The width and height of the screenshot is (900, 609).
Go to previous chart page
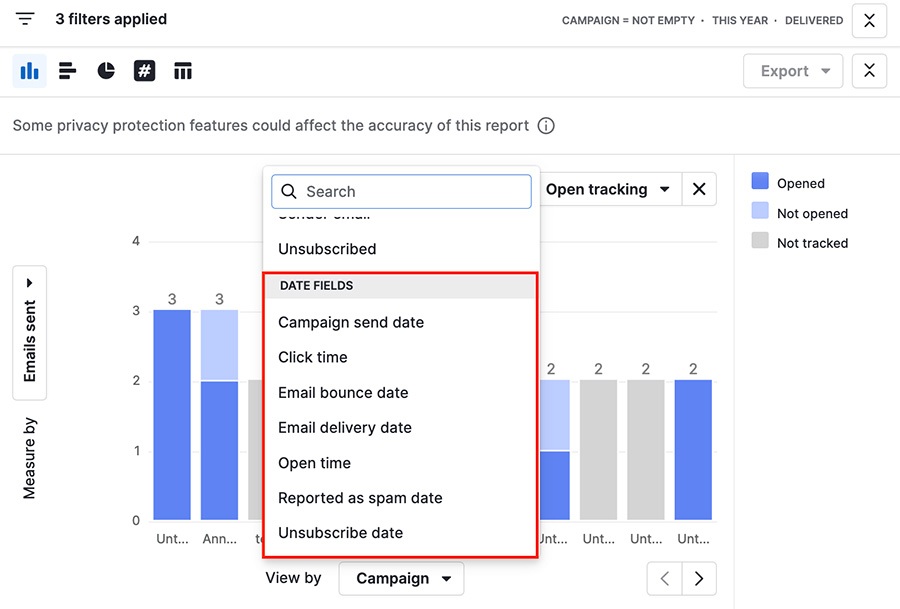coord(665,578)
